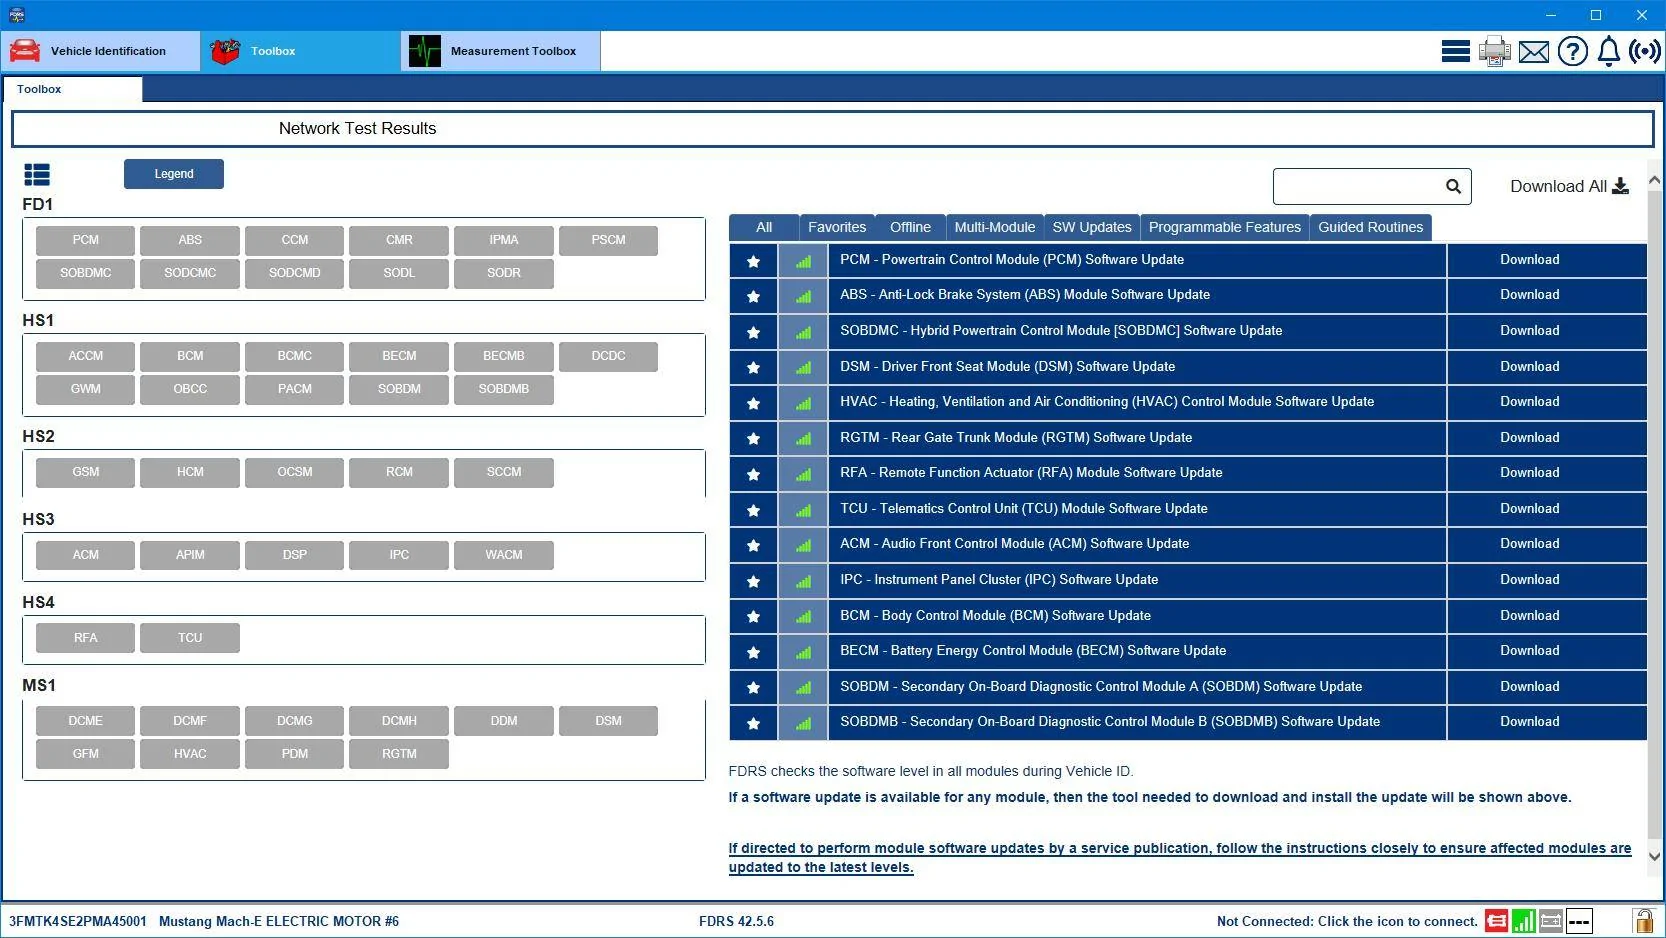
Task: Select the Guided Routines tab
Action: coord(1370,227)
